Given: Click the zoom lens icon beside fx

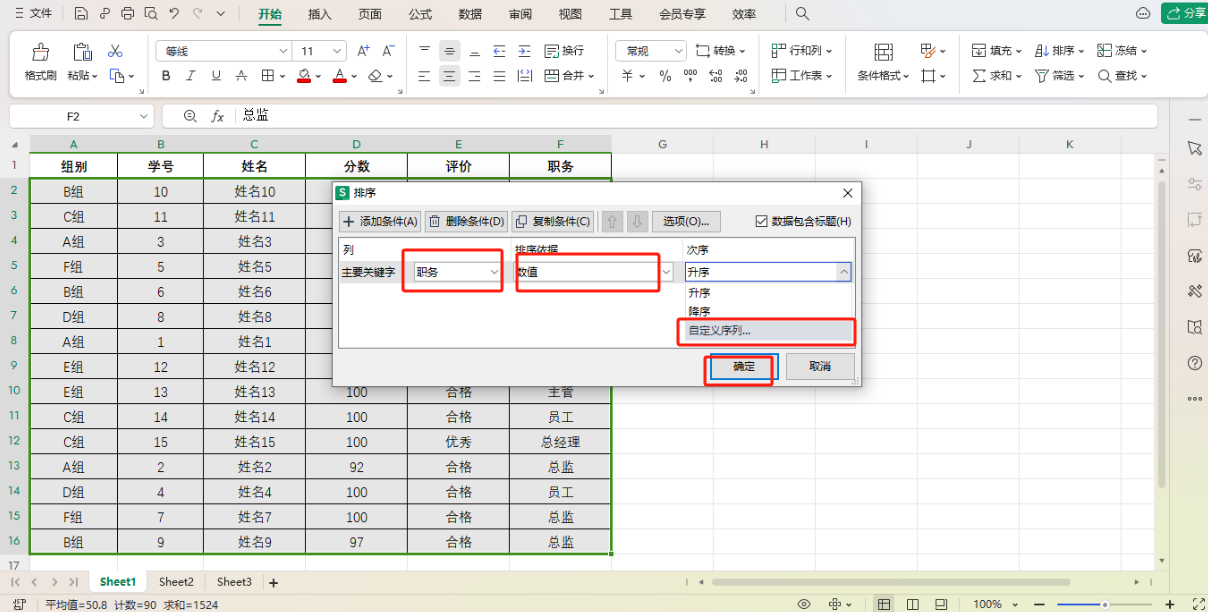Looking at the screenshot, I should [190, 116].
